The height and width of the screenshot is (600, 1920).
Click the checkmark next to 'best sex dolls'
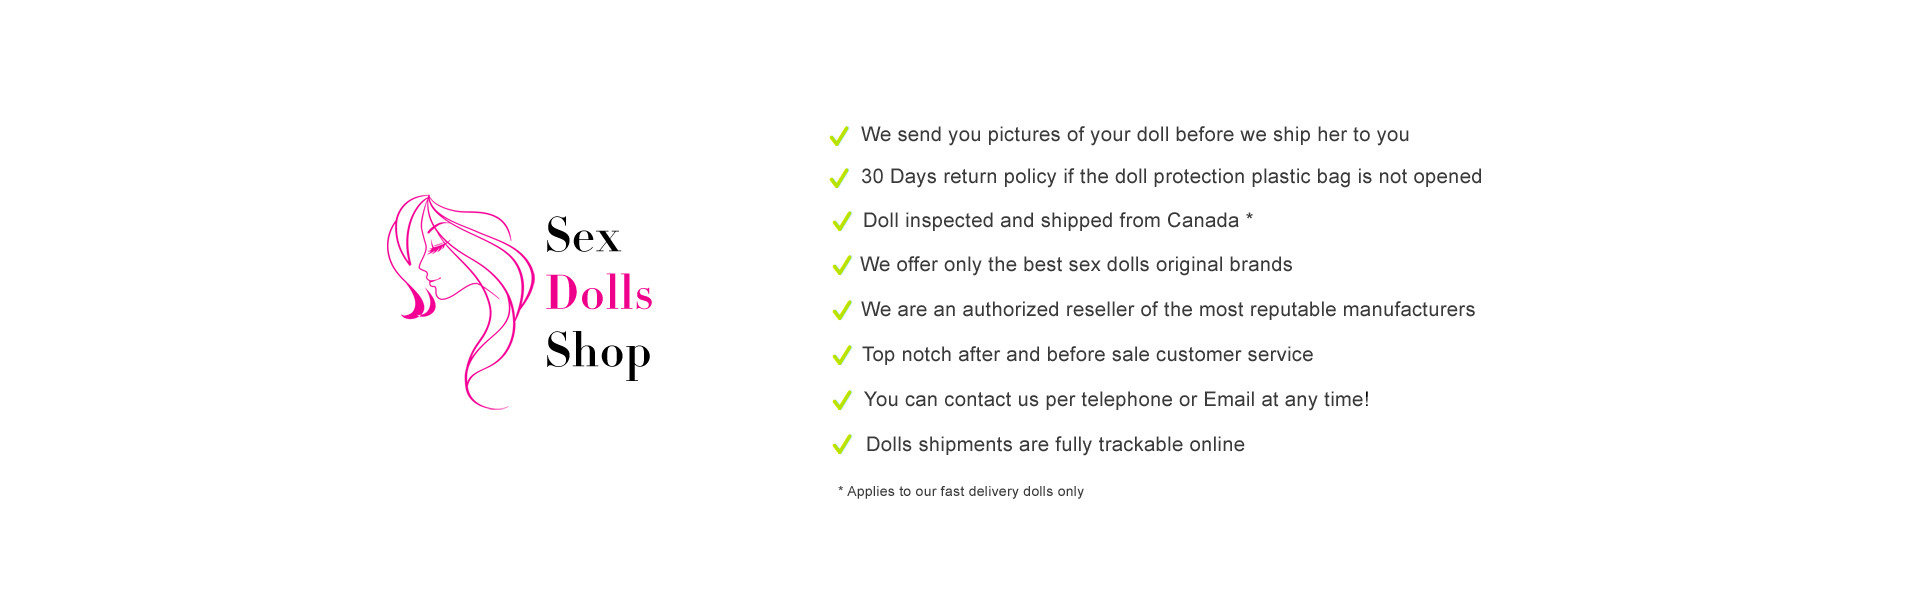(842, 266)
